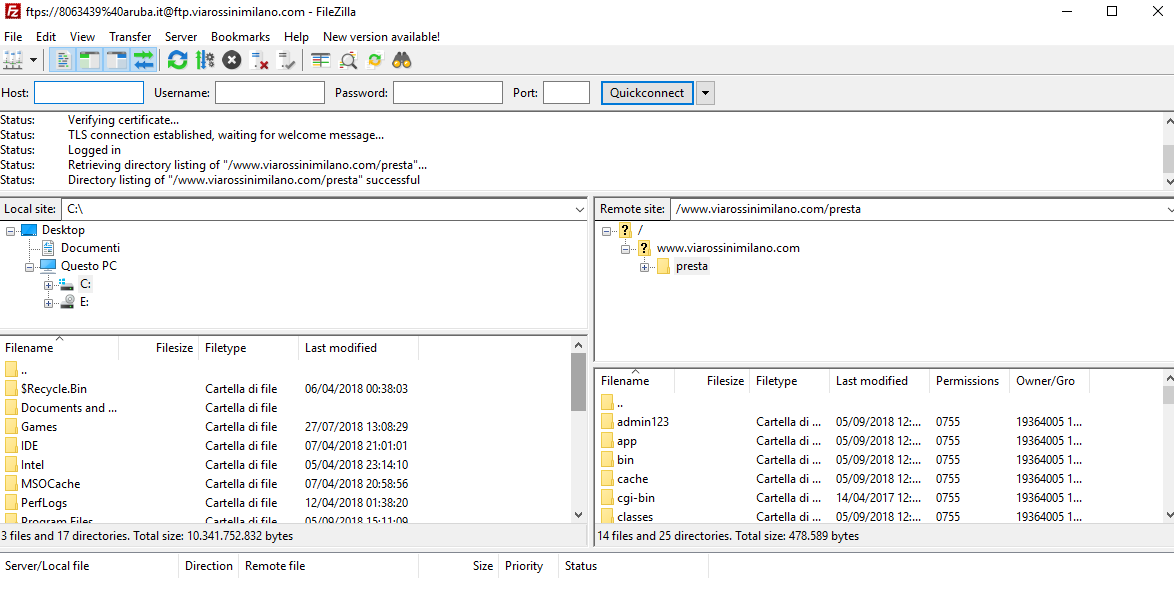The image size is (1174, 612).
Task: Open the Site Manager icon
Action: click(x=13, y=60)
